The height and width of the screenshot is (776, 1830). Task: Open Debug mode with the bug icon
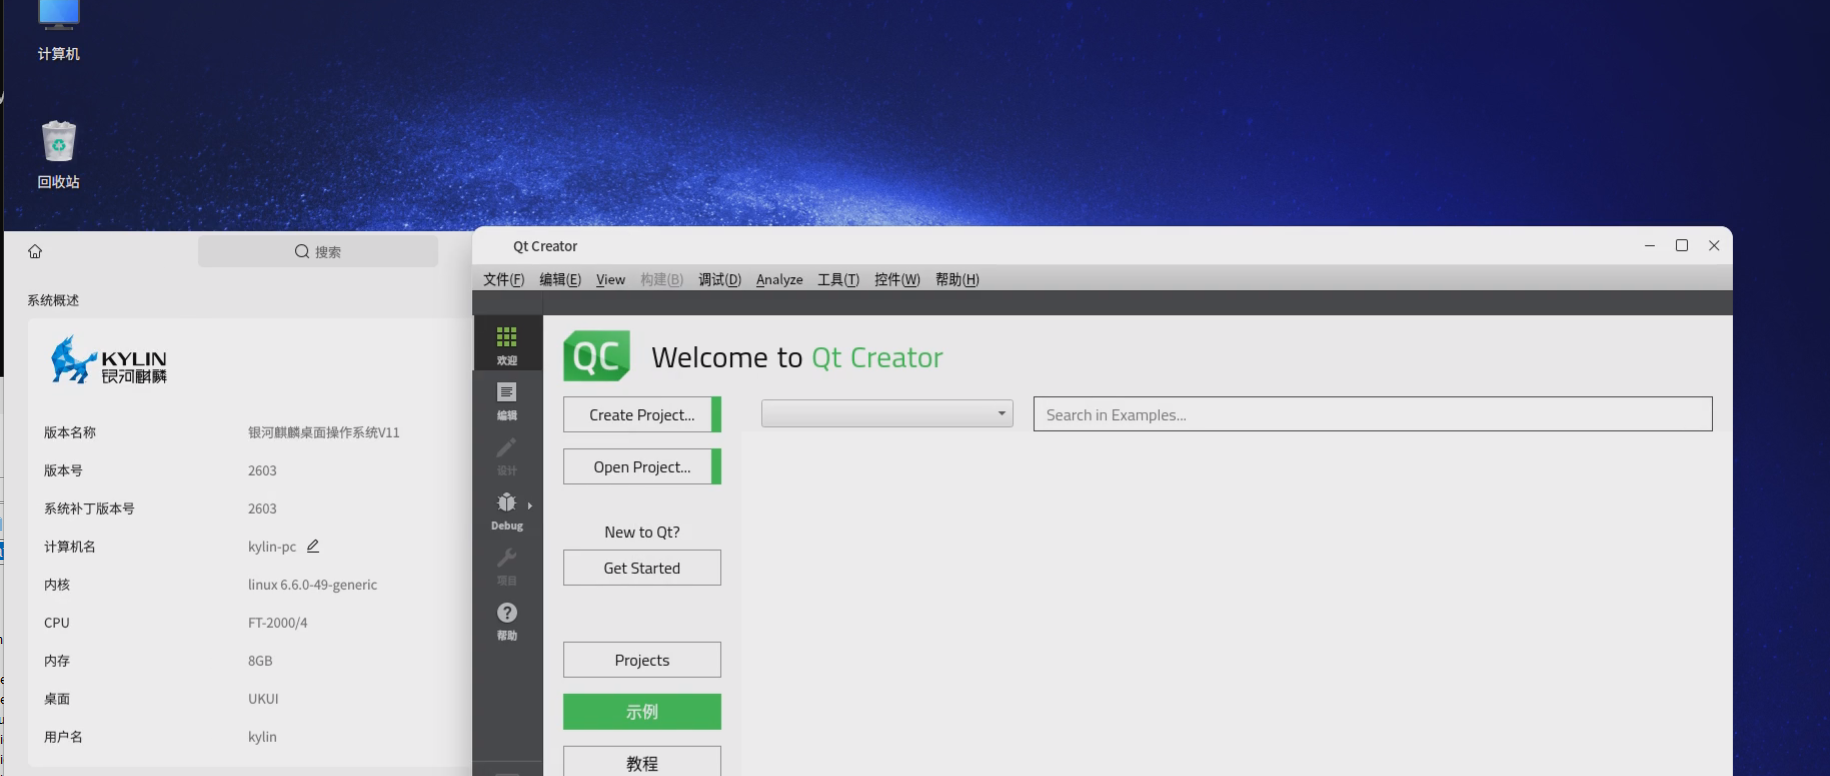tap(507, 510)
